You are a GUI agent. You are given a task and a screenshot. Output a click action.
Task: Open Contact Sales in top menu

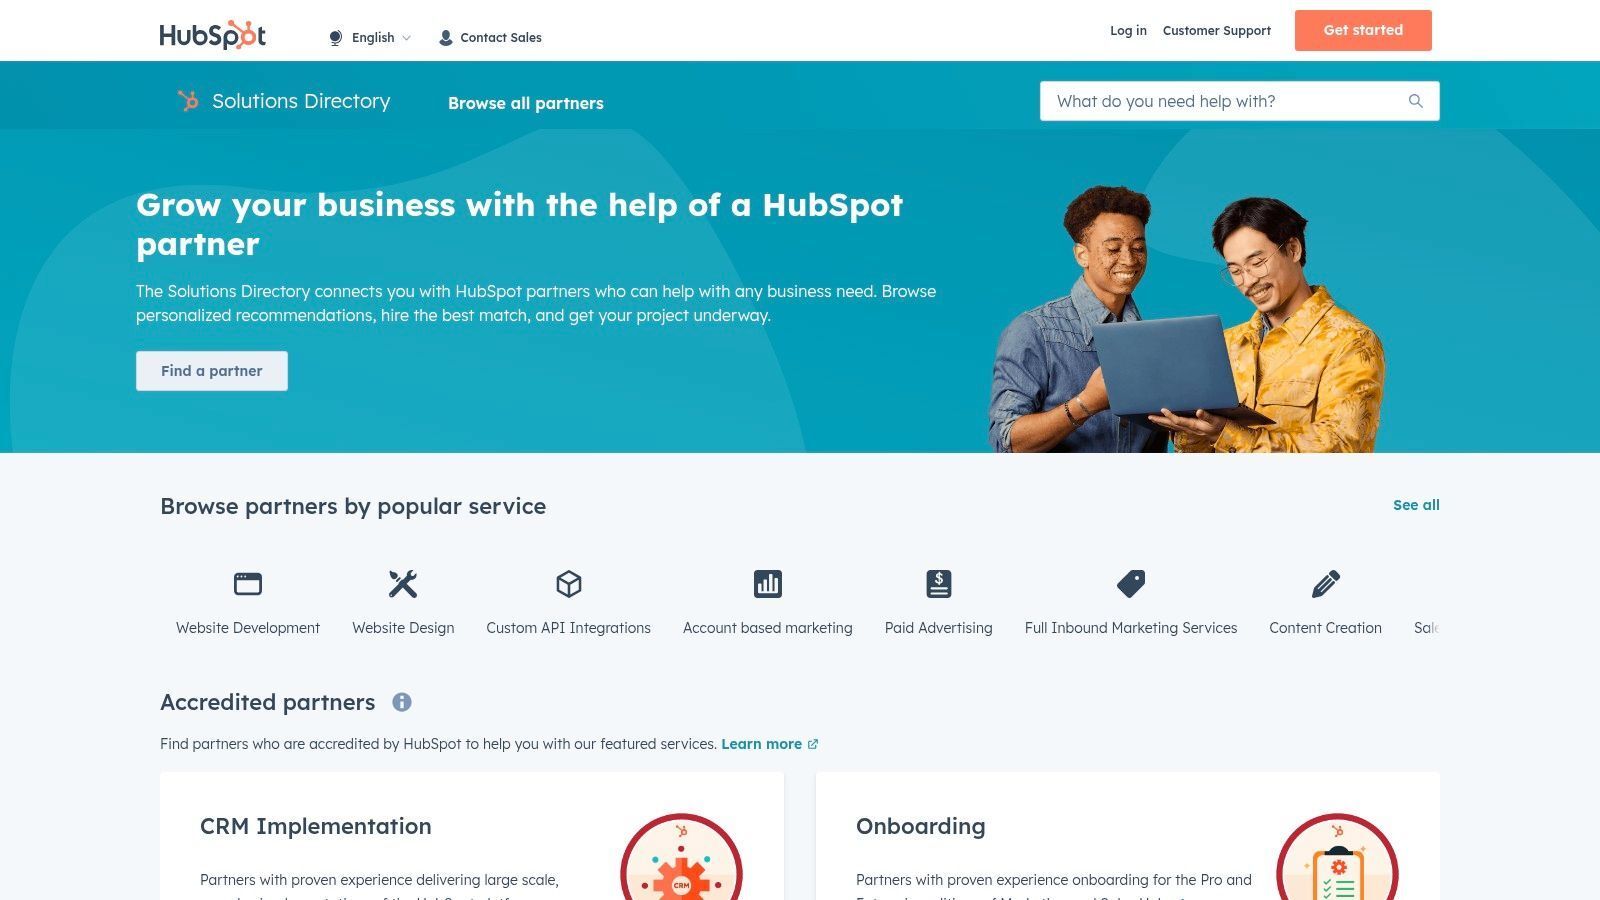[x=491, y=38]
